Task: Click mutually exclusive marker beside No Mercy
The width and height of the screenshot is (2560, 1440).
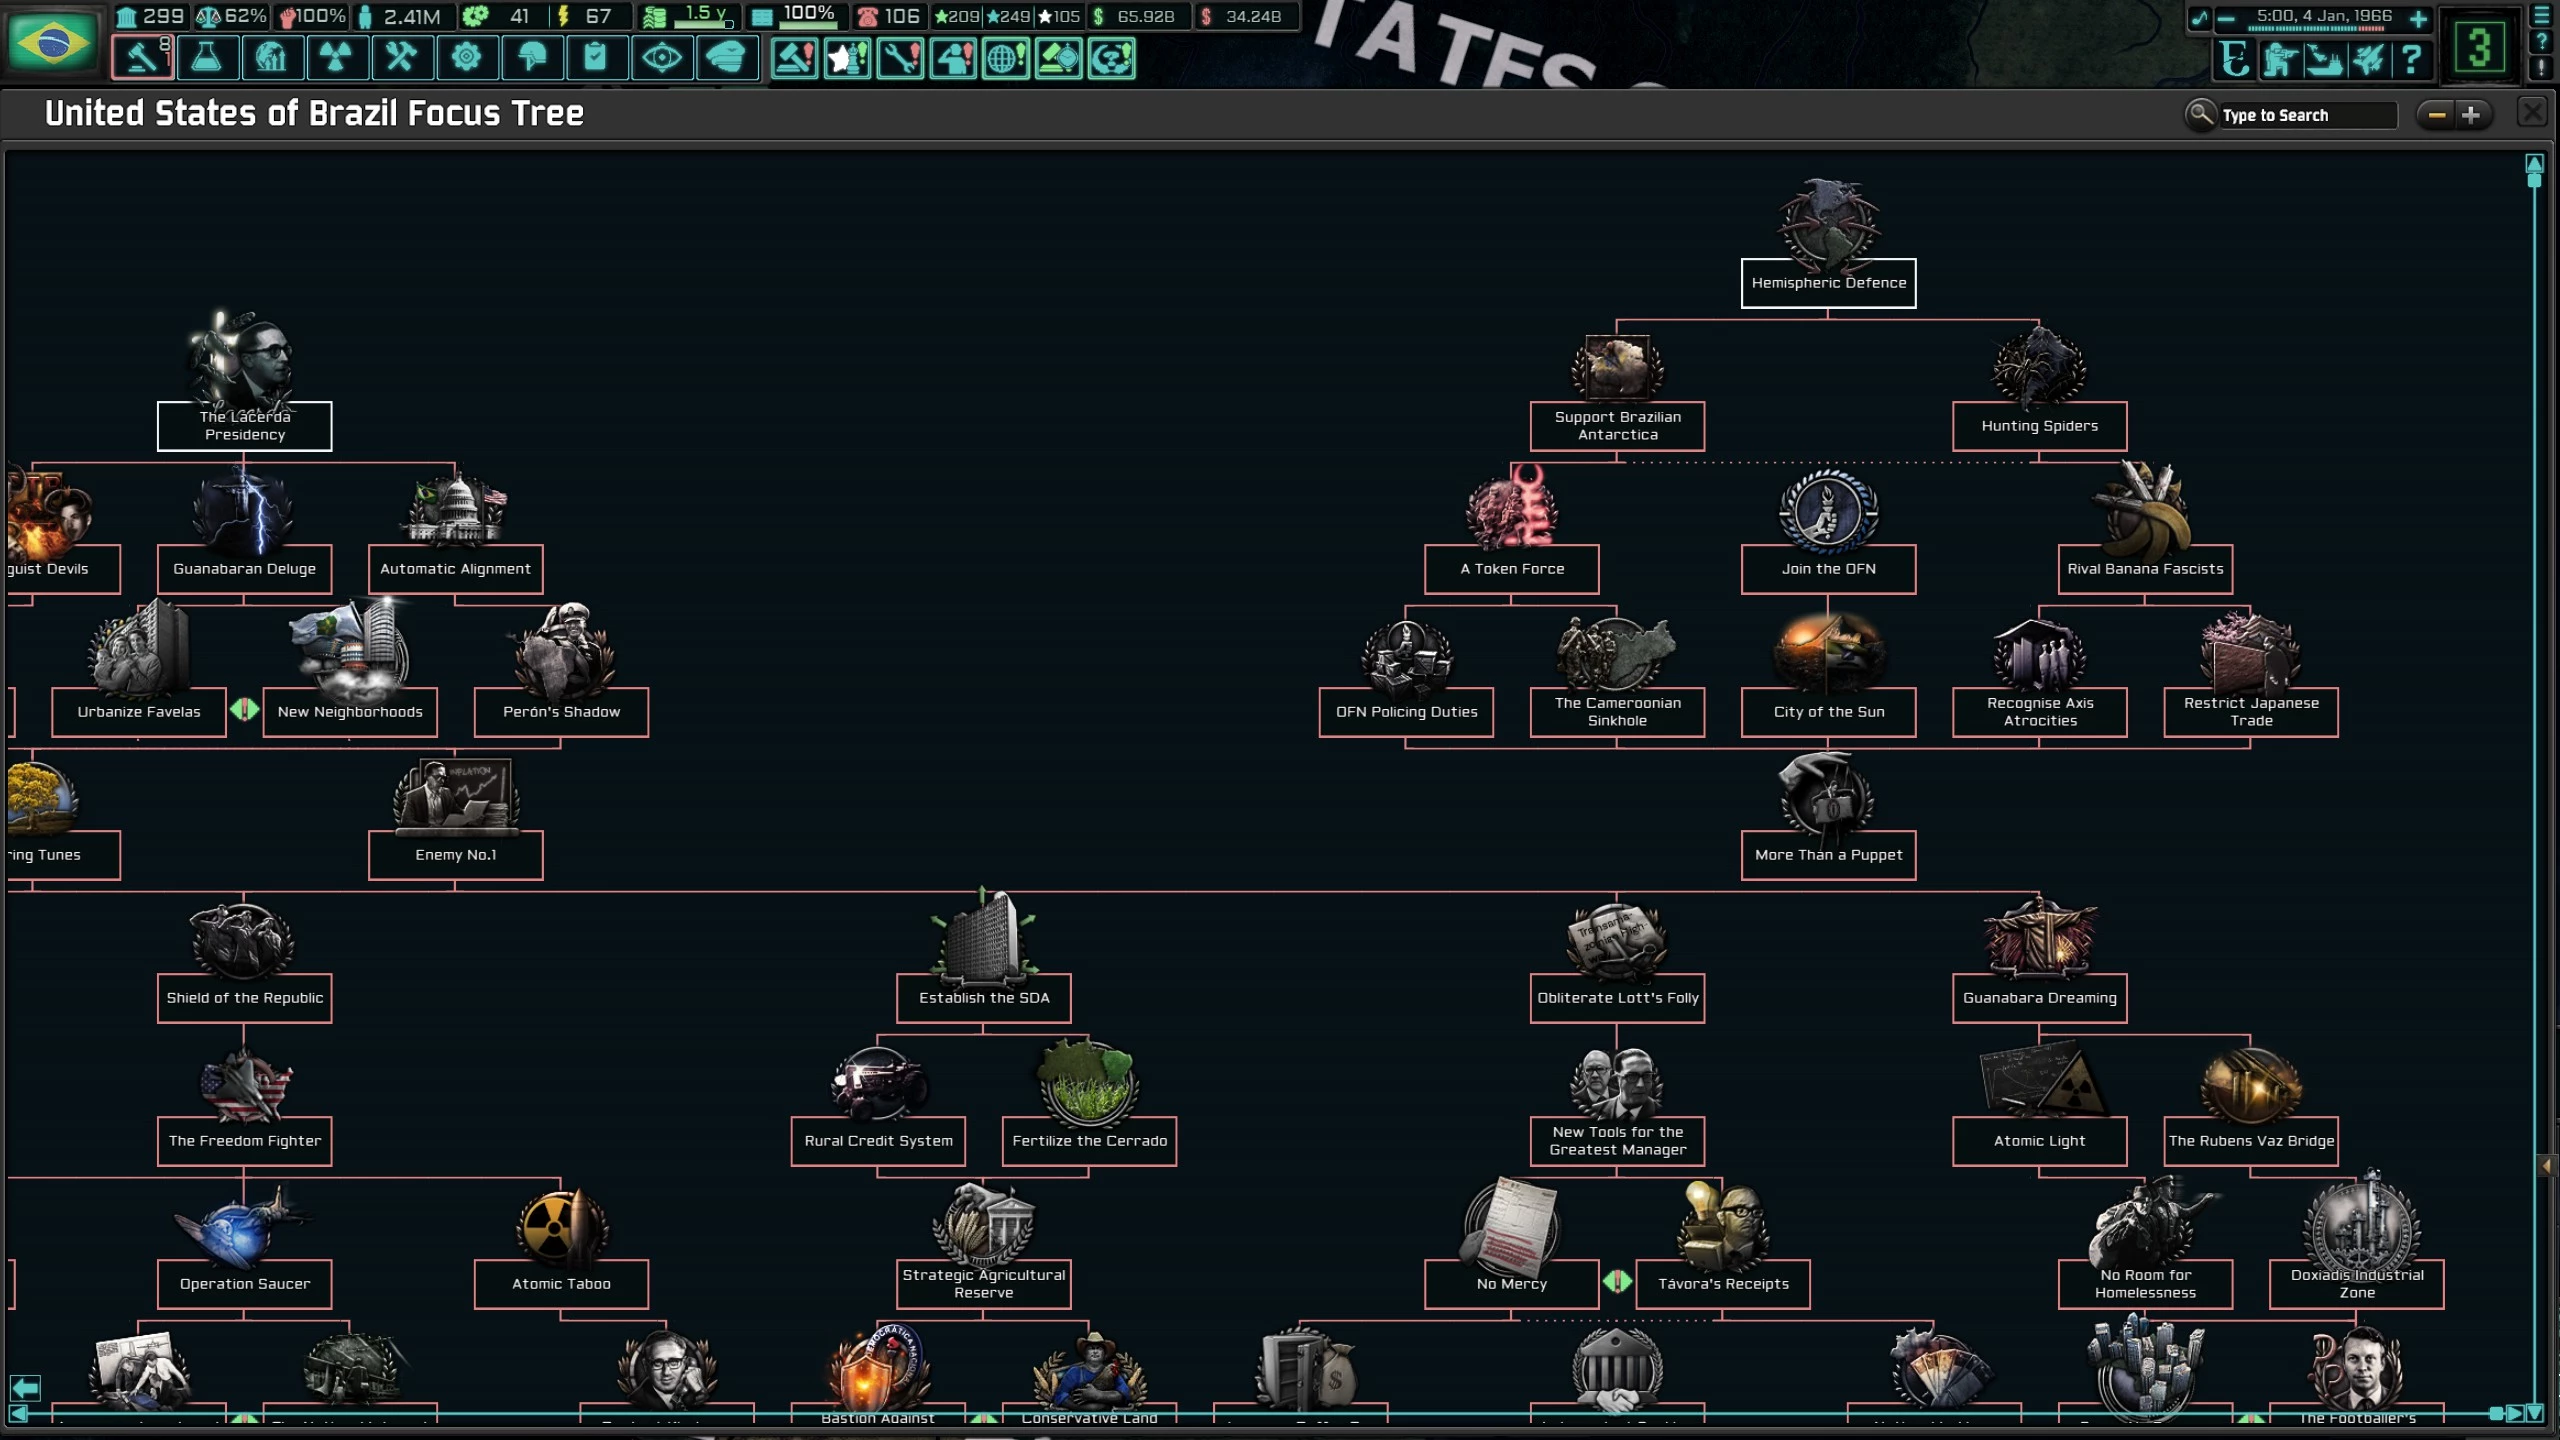Action: tap(1617, 1281)
